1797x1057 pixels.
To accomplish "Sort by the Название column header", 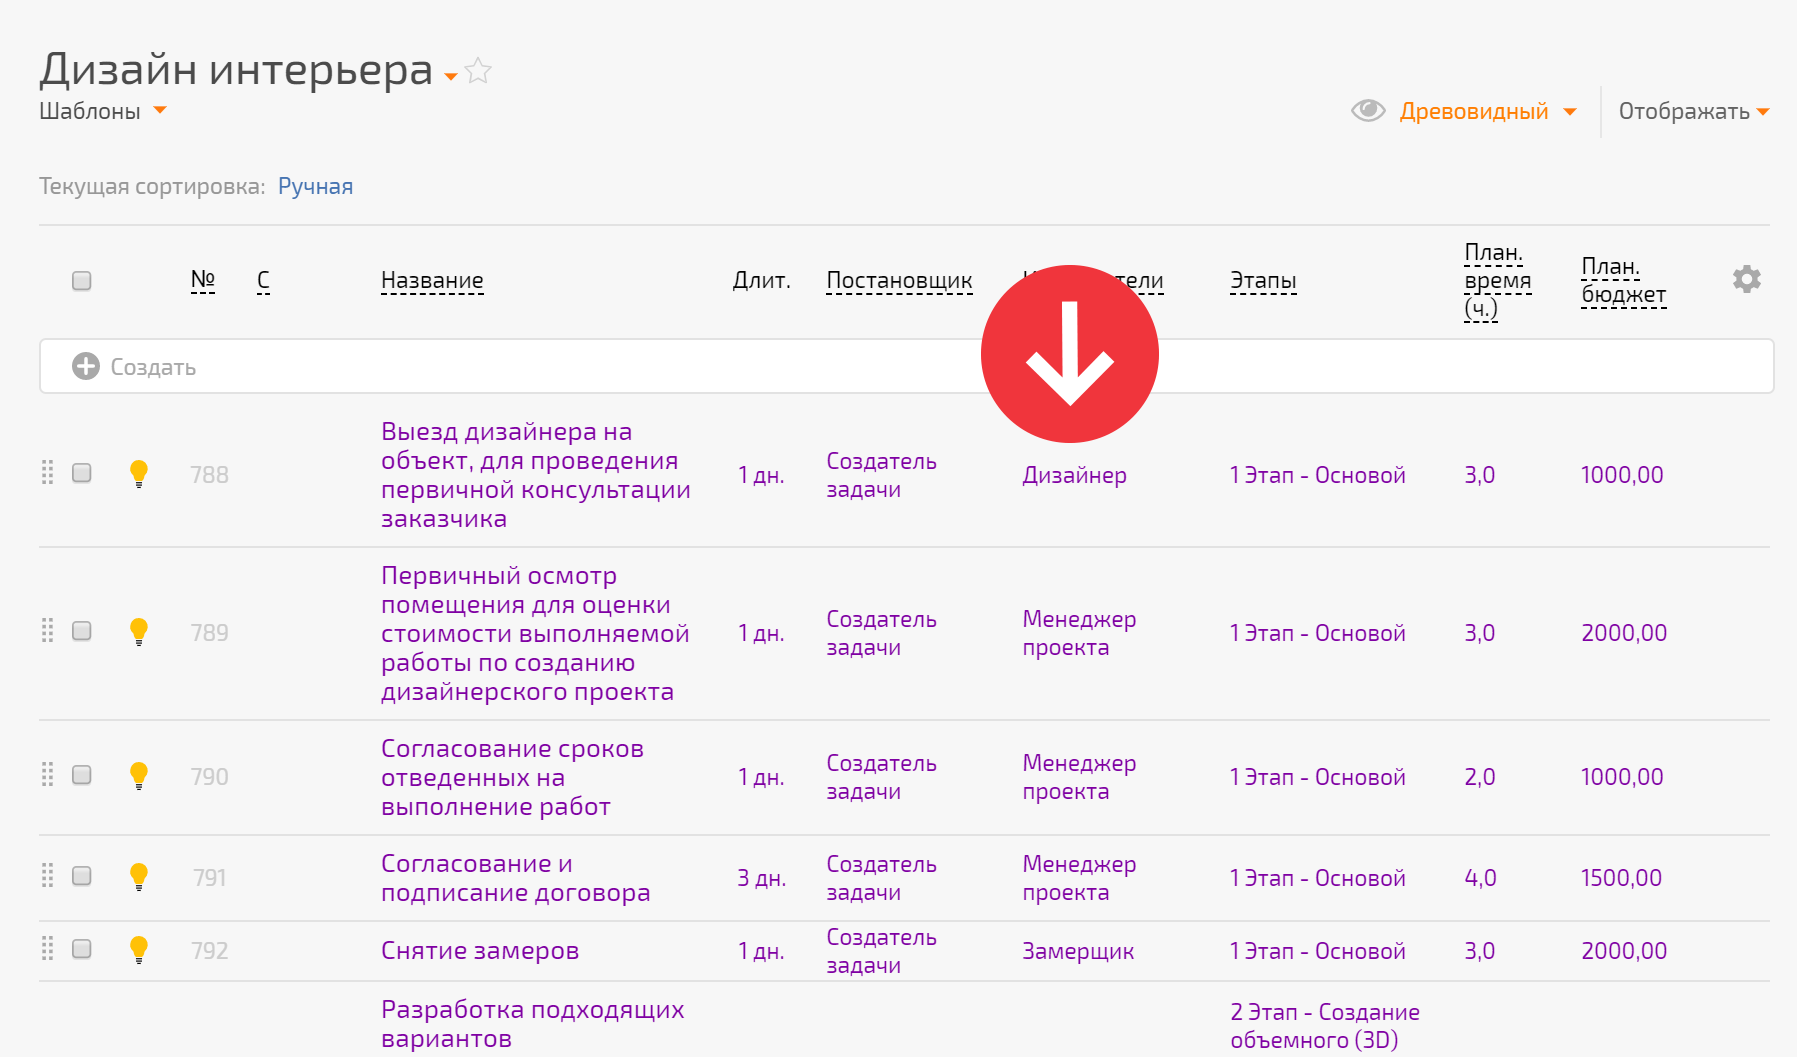I will click(432, 281).
